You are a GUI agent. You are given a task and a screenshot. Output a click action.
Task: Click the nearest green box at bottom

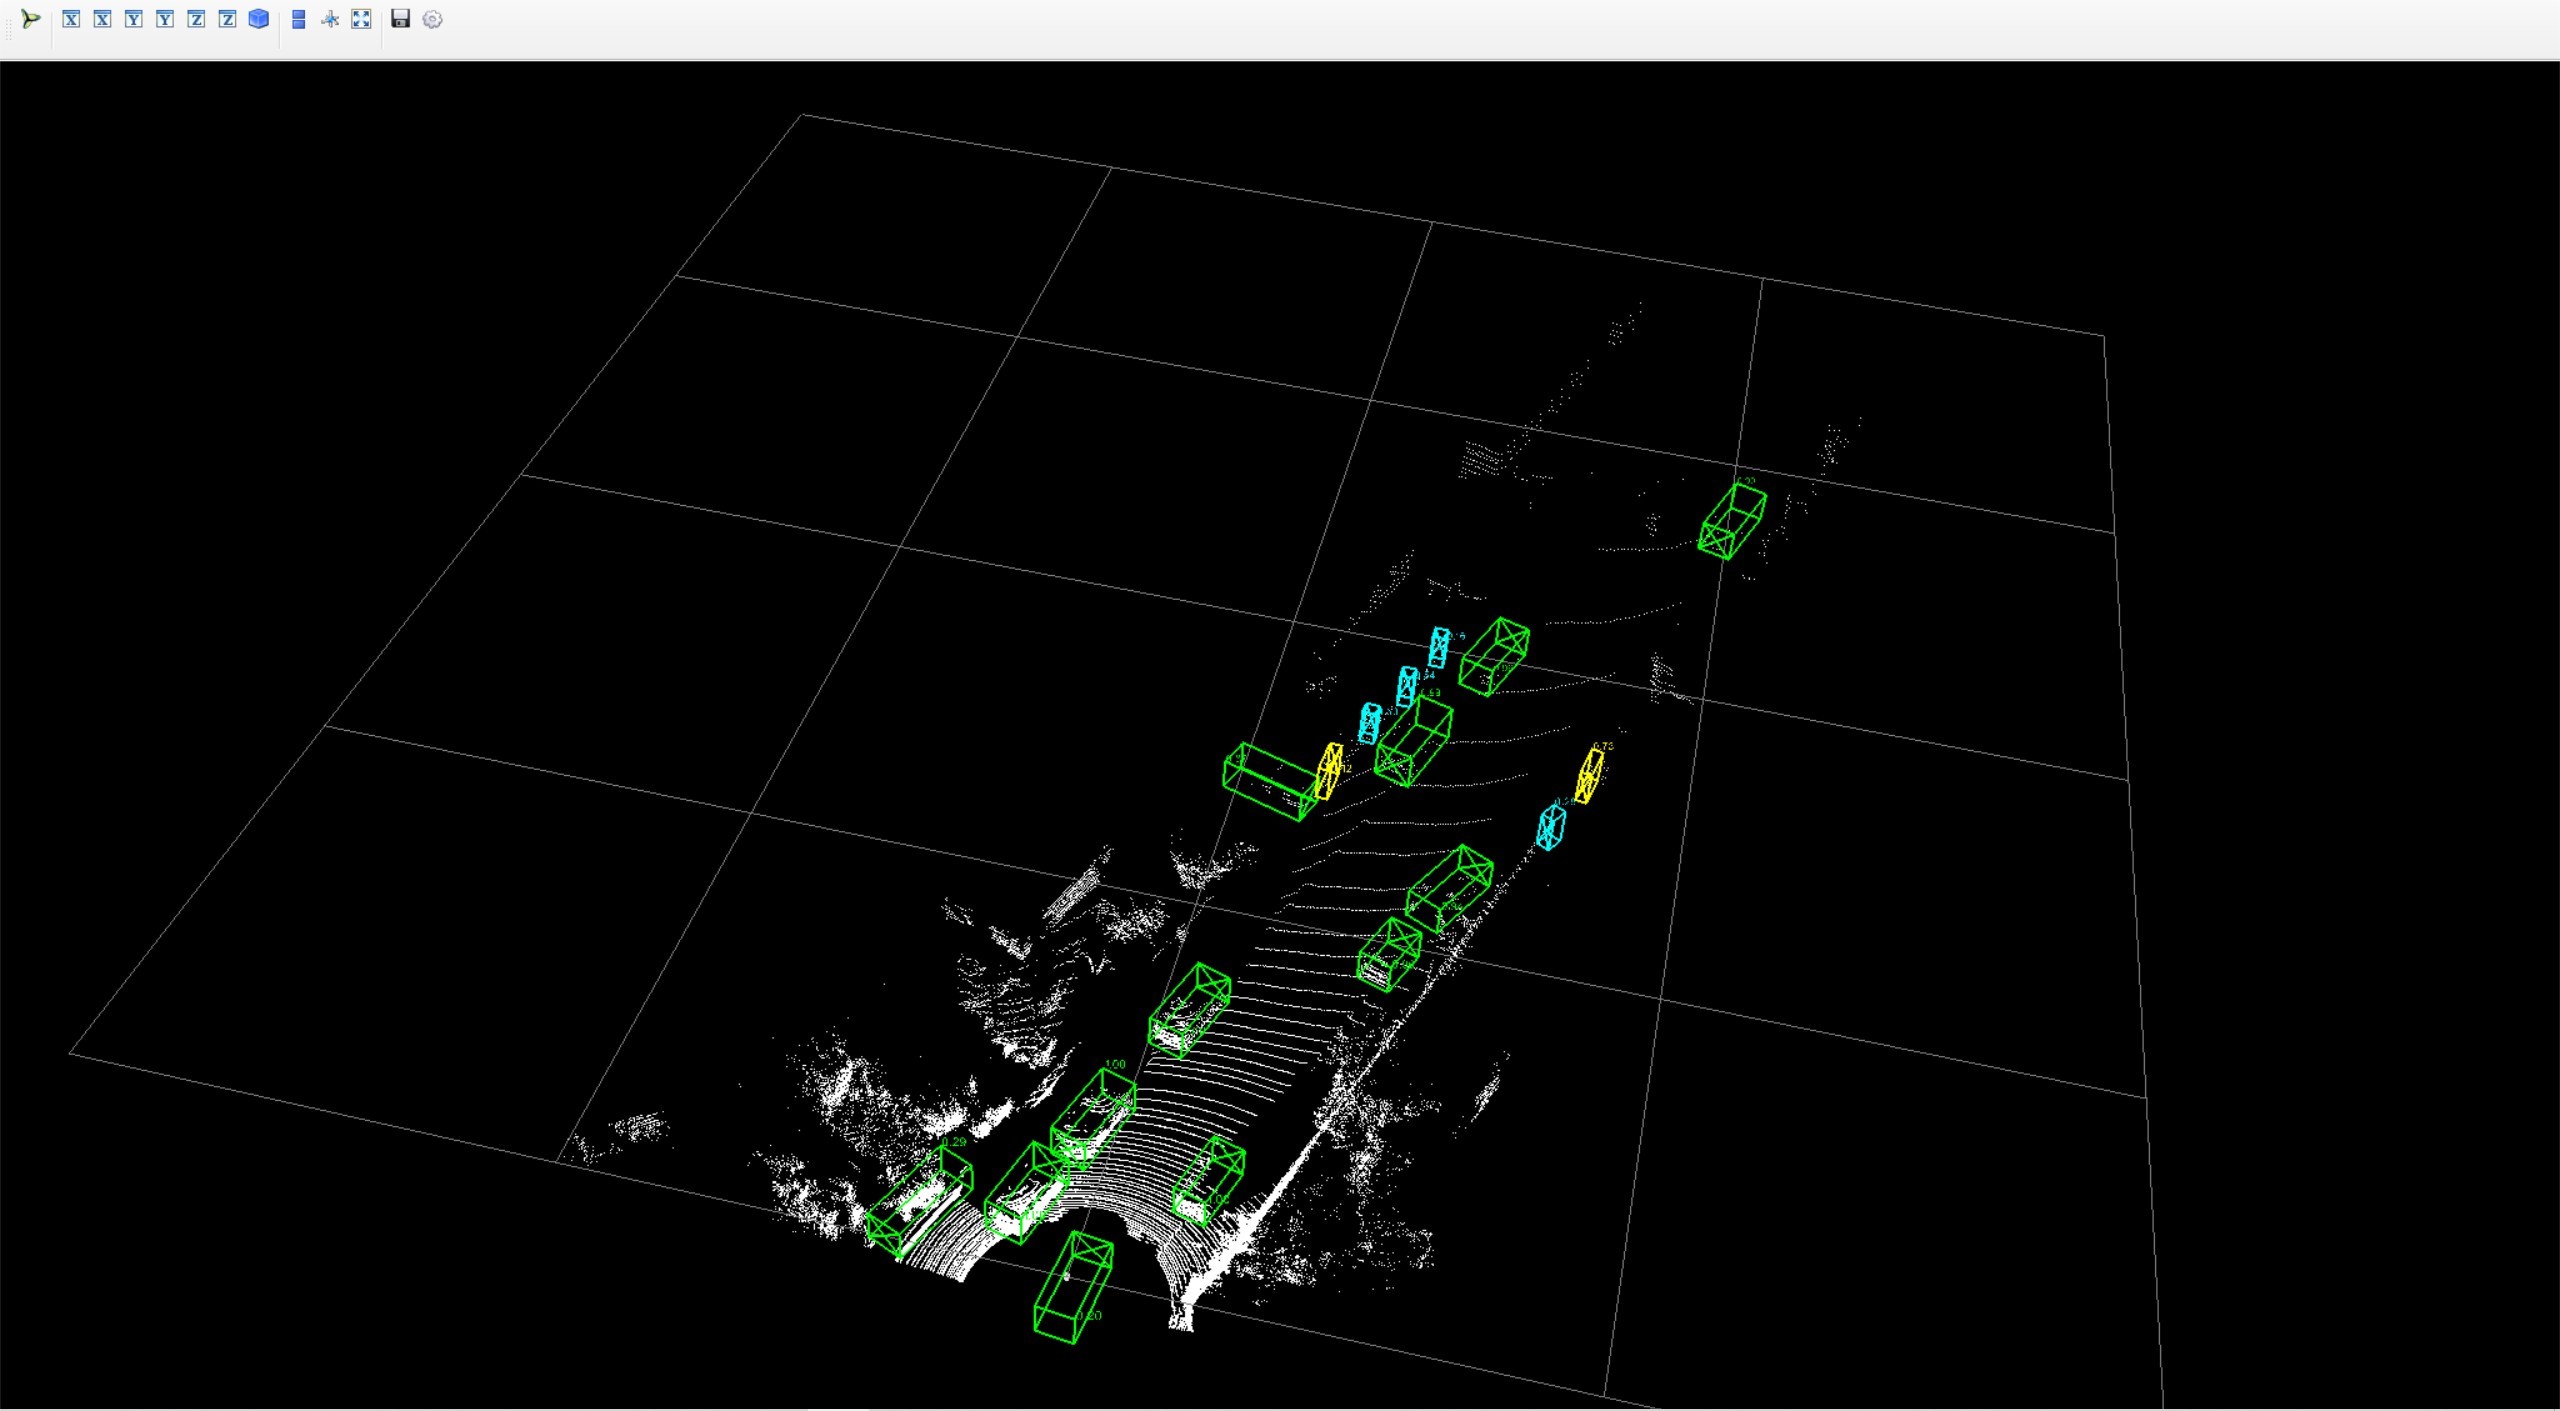point(1073,1287)
